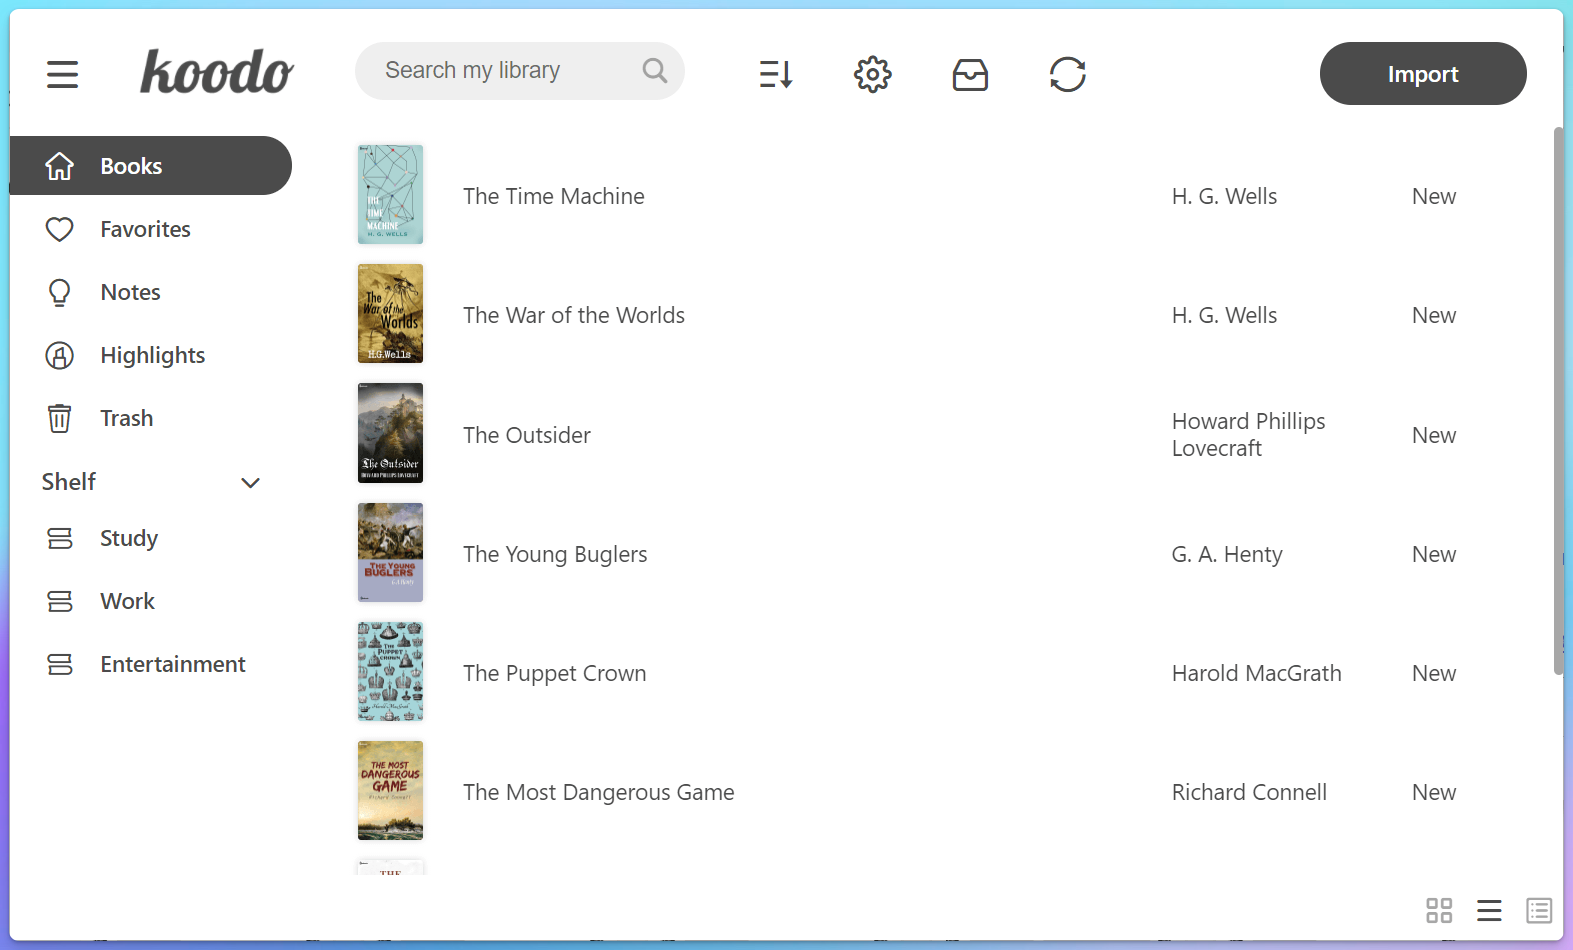Screen dimensions: 1573x950
Task: Open settings gear icon
Action: click(x=872, y=74)
